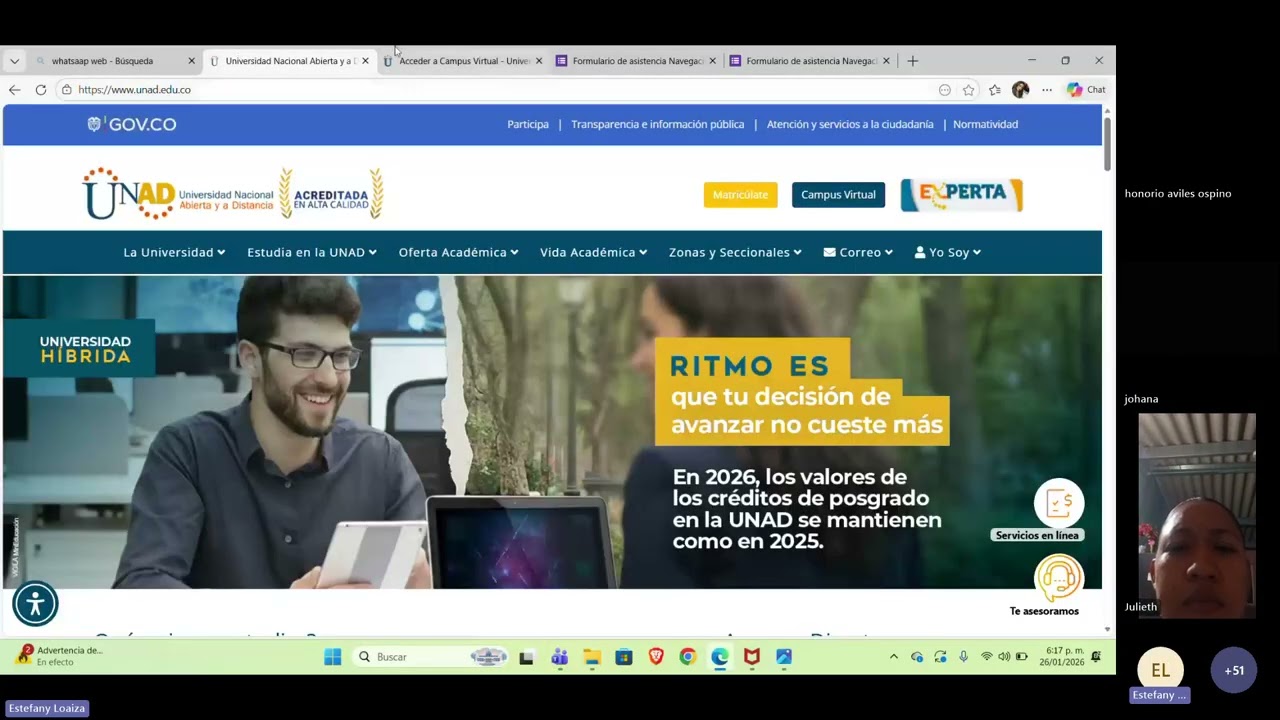The width and height of the screenshot is (1280, 720).
Task: Add page to favorites with star icon
Action: pos(969,90)
